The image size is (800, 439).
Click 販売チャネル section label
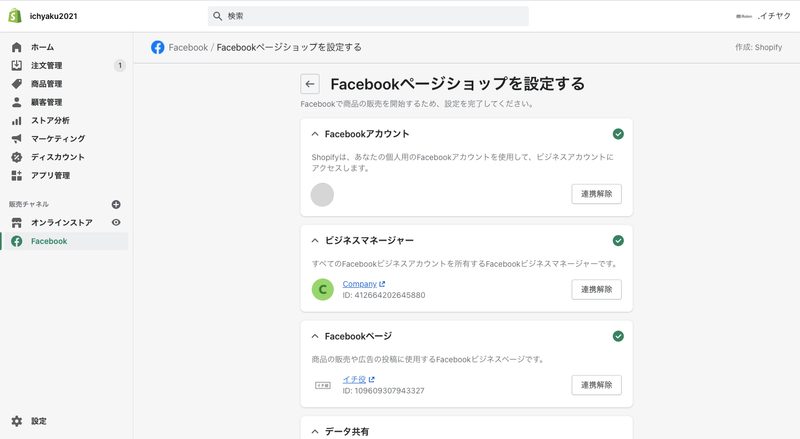(29, 204)
